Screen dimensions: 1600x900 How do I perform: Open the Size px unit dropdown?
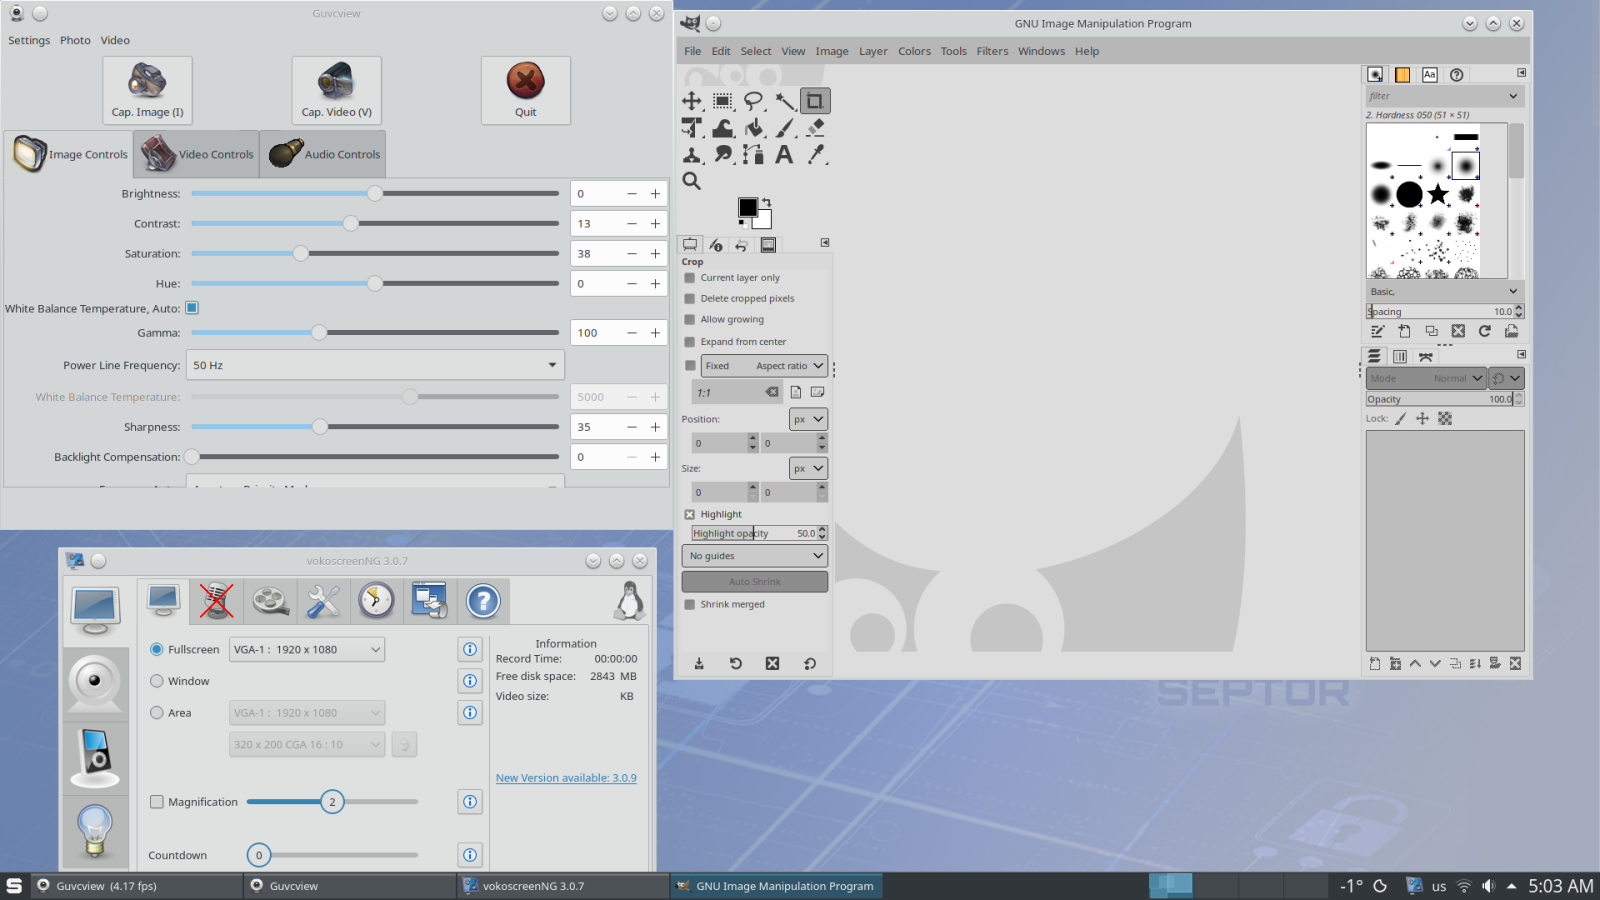click(808, 469)
